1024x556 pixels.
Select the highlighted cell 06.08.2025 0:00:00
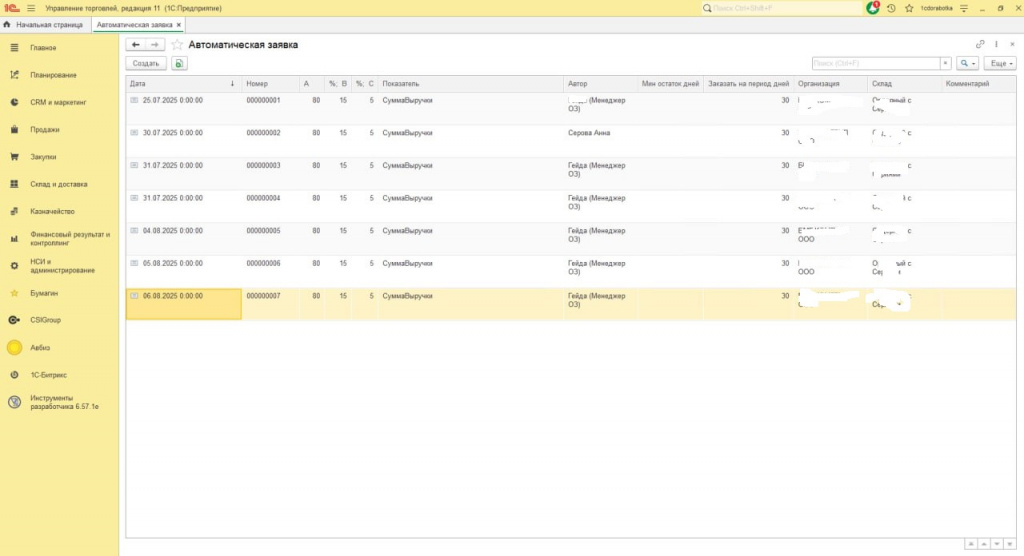(184, 304)
